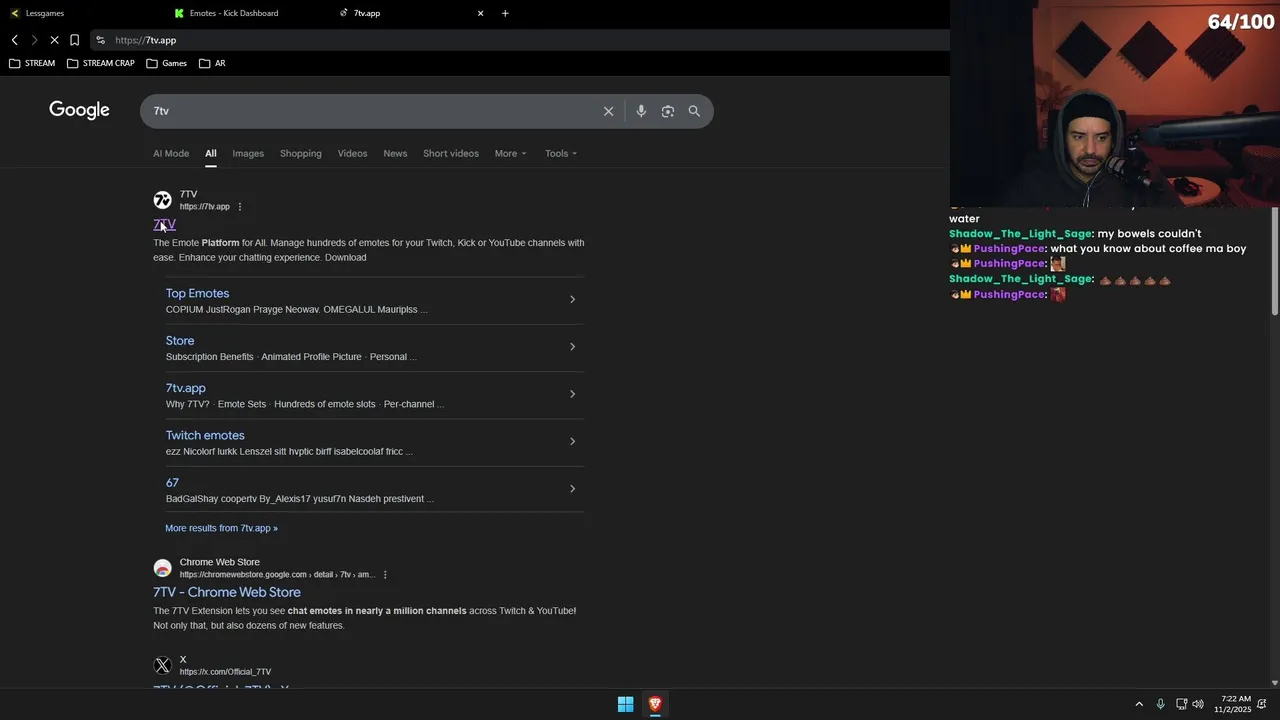The image size is (1280, 720).
Task: Show hidden system tray icons
Action: 1139,704
